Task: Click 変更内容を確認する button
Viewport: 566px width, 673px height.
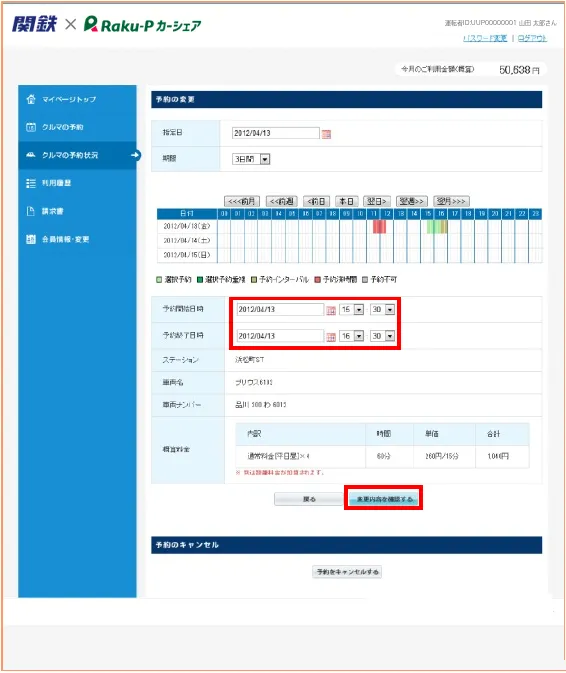Action: (x=384, y=499)
